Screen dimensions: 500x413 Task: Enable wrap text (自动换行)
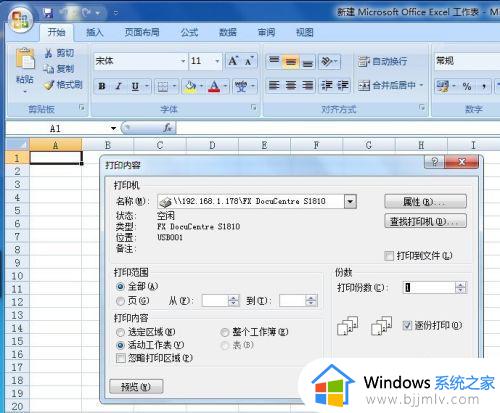point(382,61)
